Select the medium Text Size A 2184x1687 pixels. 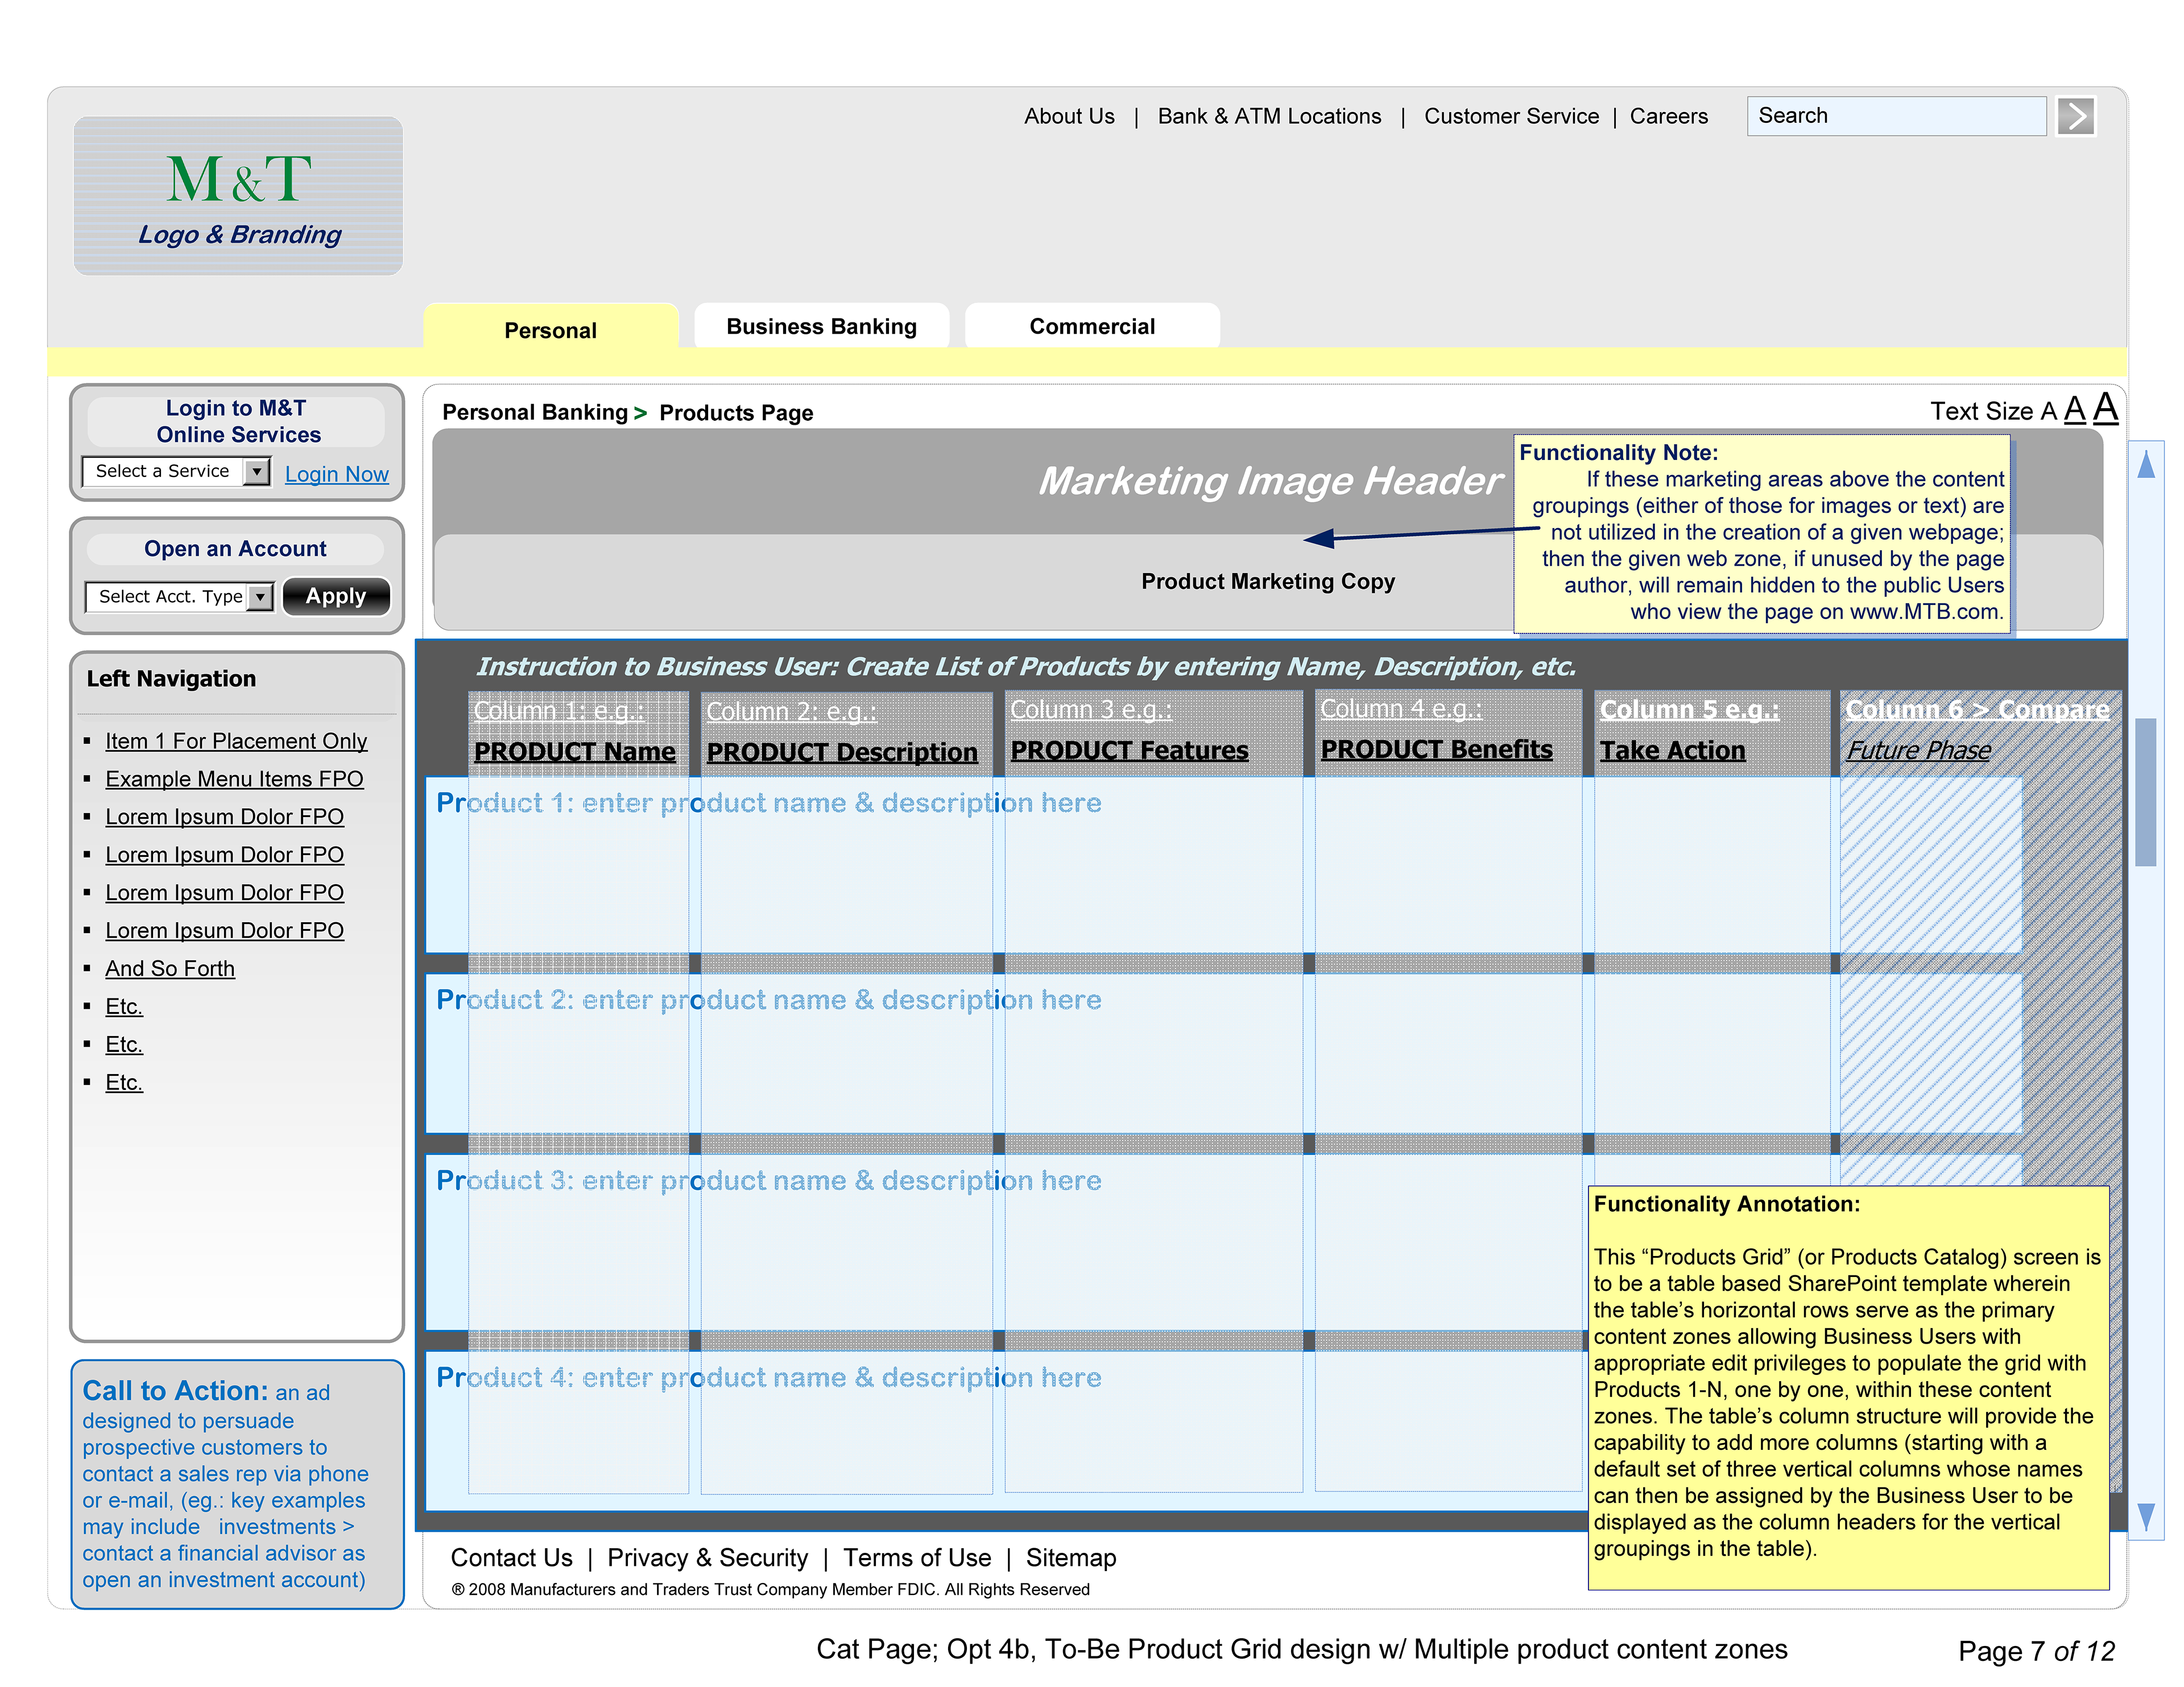[x=2074, y=410]
